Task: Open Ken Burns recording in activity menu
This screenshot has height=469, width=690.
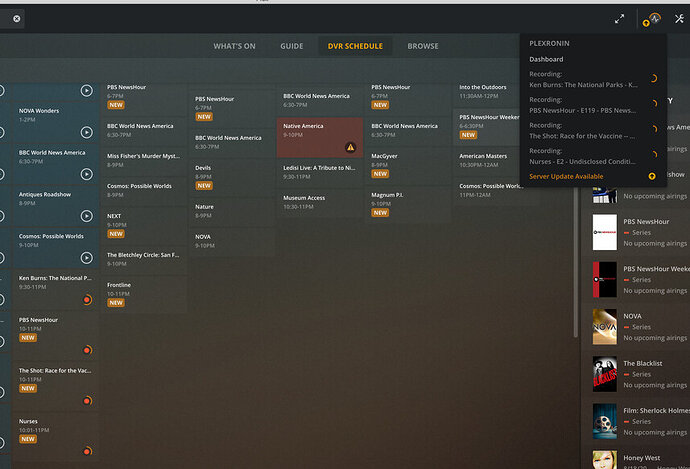Action: [592, 80]
